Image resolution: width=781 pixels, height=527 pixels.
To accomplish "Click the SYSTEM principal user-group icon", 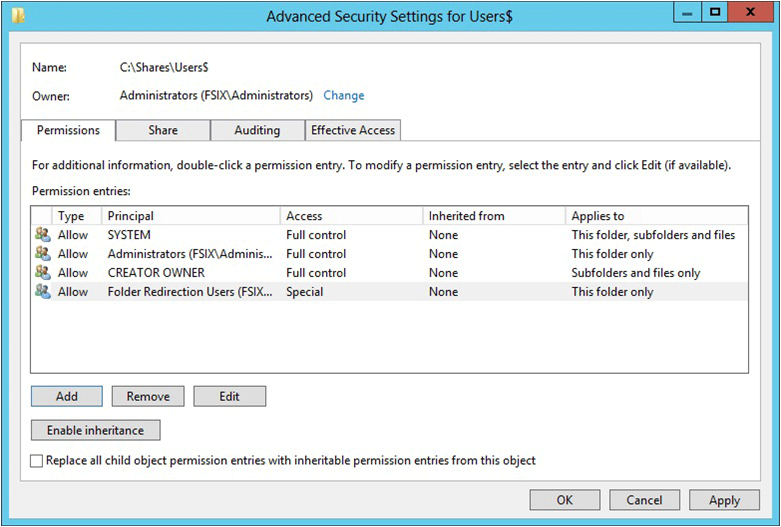I will (x=43, y=234).
